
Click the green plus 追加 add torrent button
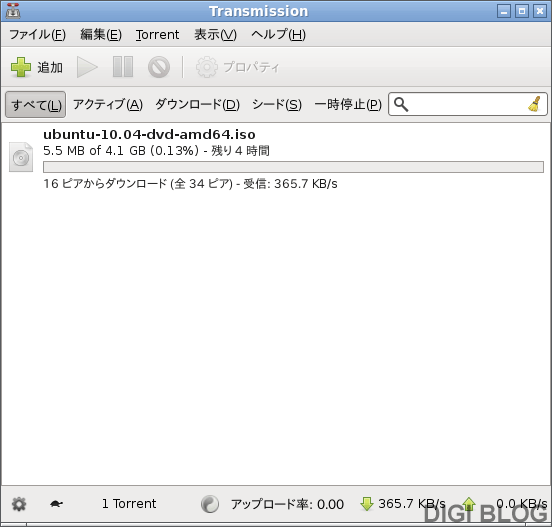click(37, 67)
